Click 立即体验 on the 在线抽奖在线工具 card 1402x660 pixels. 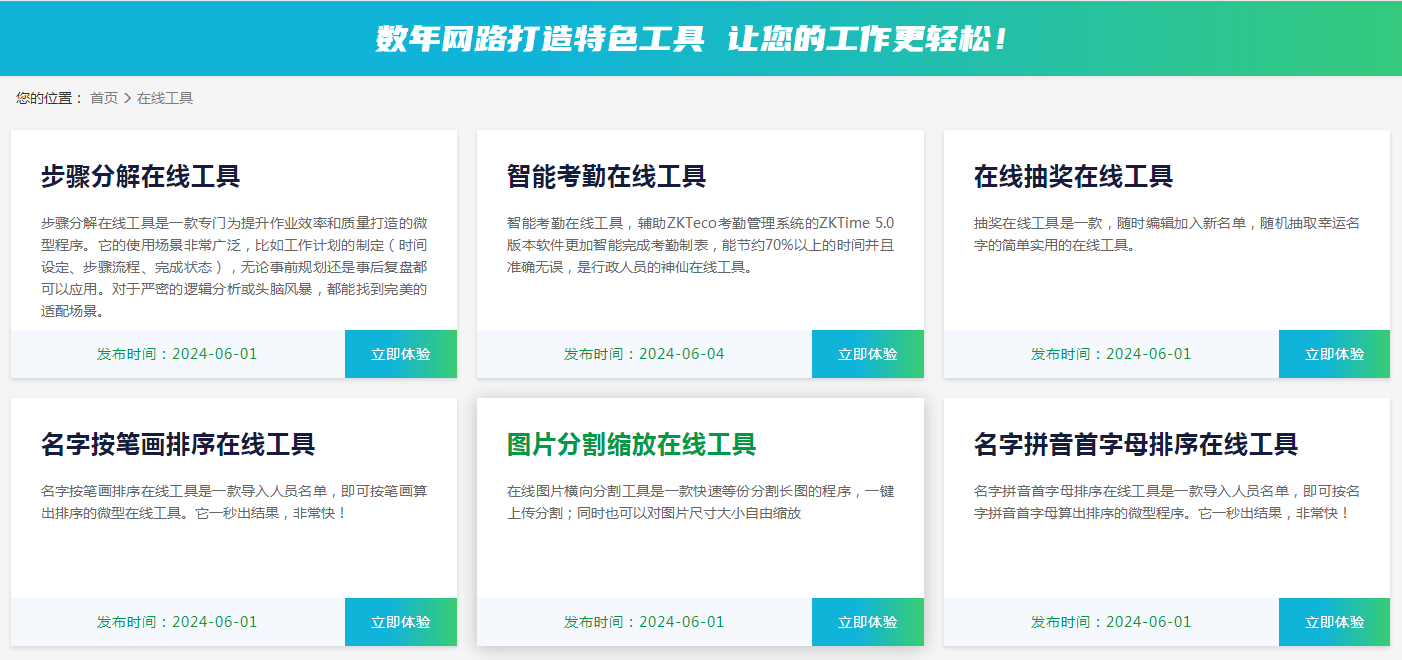tap(1334, 353)
